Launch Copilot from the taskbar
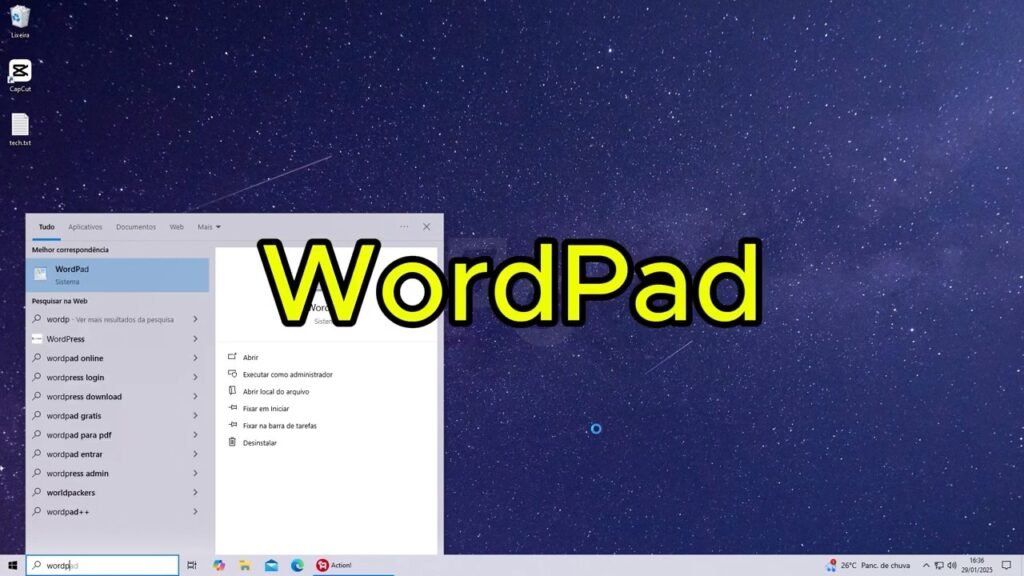Screen dimensions: 1024x576 pos(219,566)
